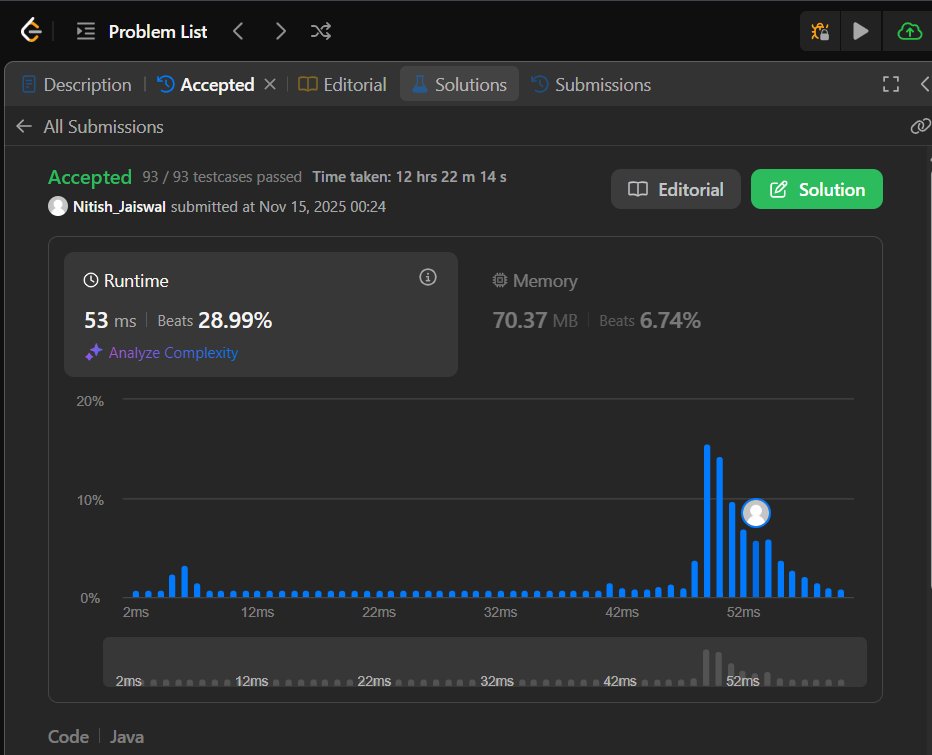Image resolution: width=932 pixels, height=755 pixels.
Task: Submit code with cloud upload icon
Action: tap(909, 31)
